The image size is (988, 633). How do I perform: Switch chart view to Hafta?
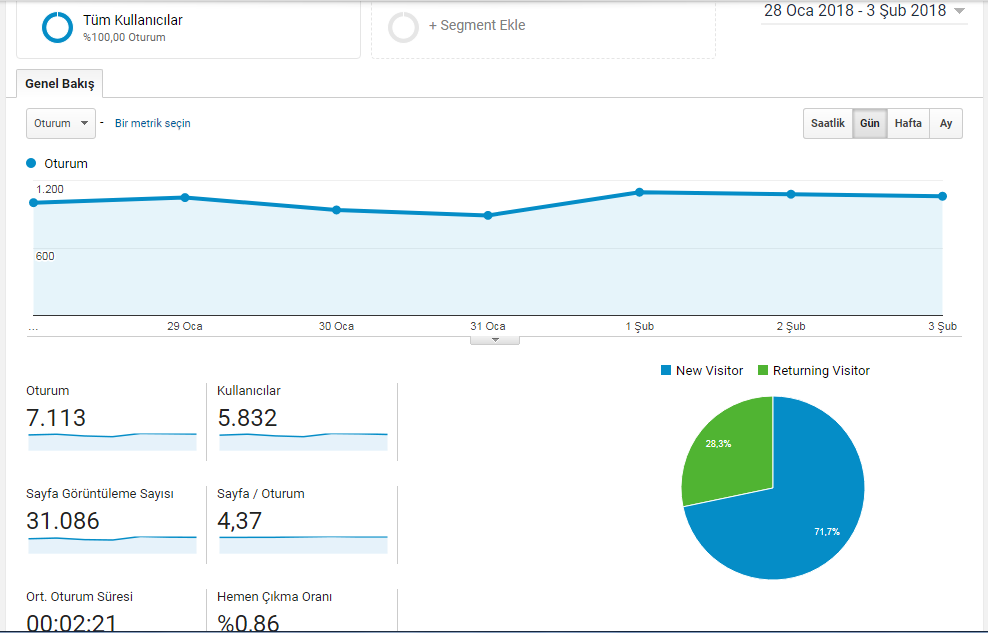click(908, 123)
